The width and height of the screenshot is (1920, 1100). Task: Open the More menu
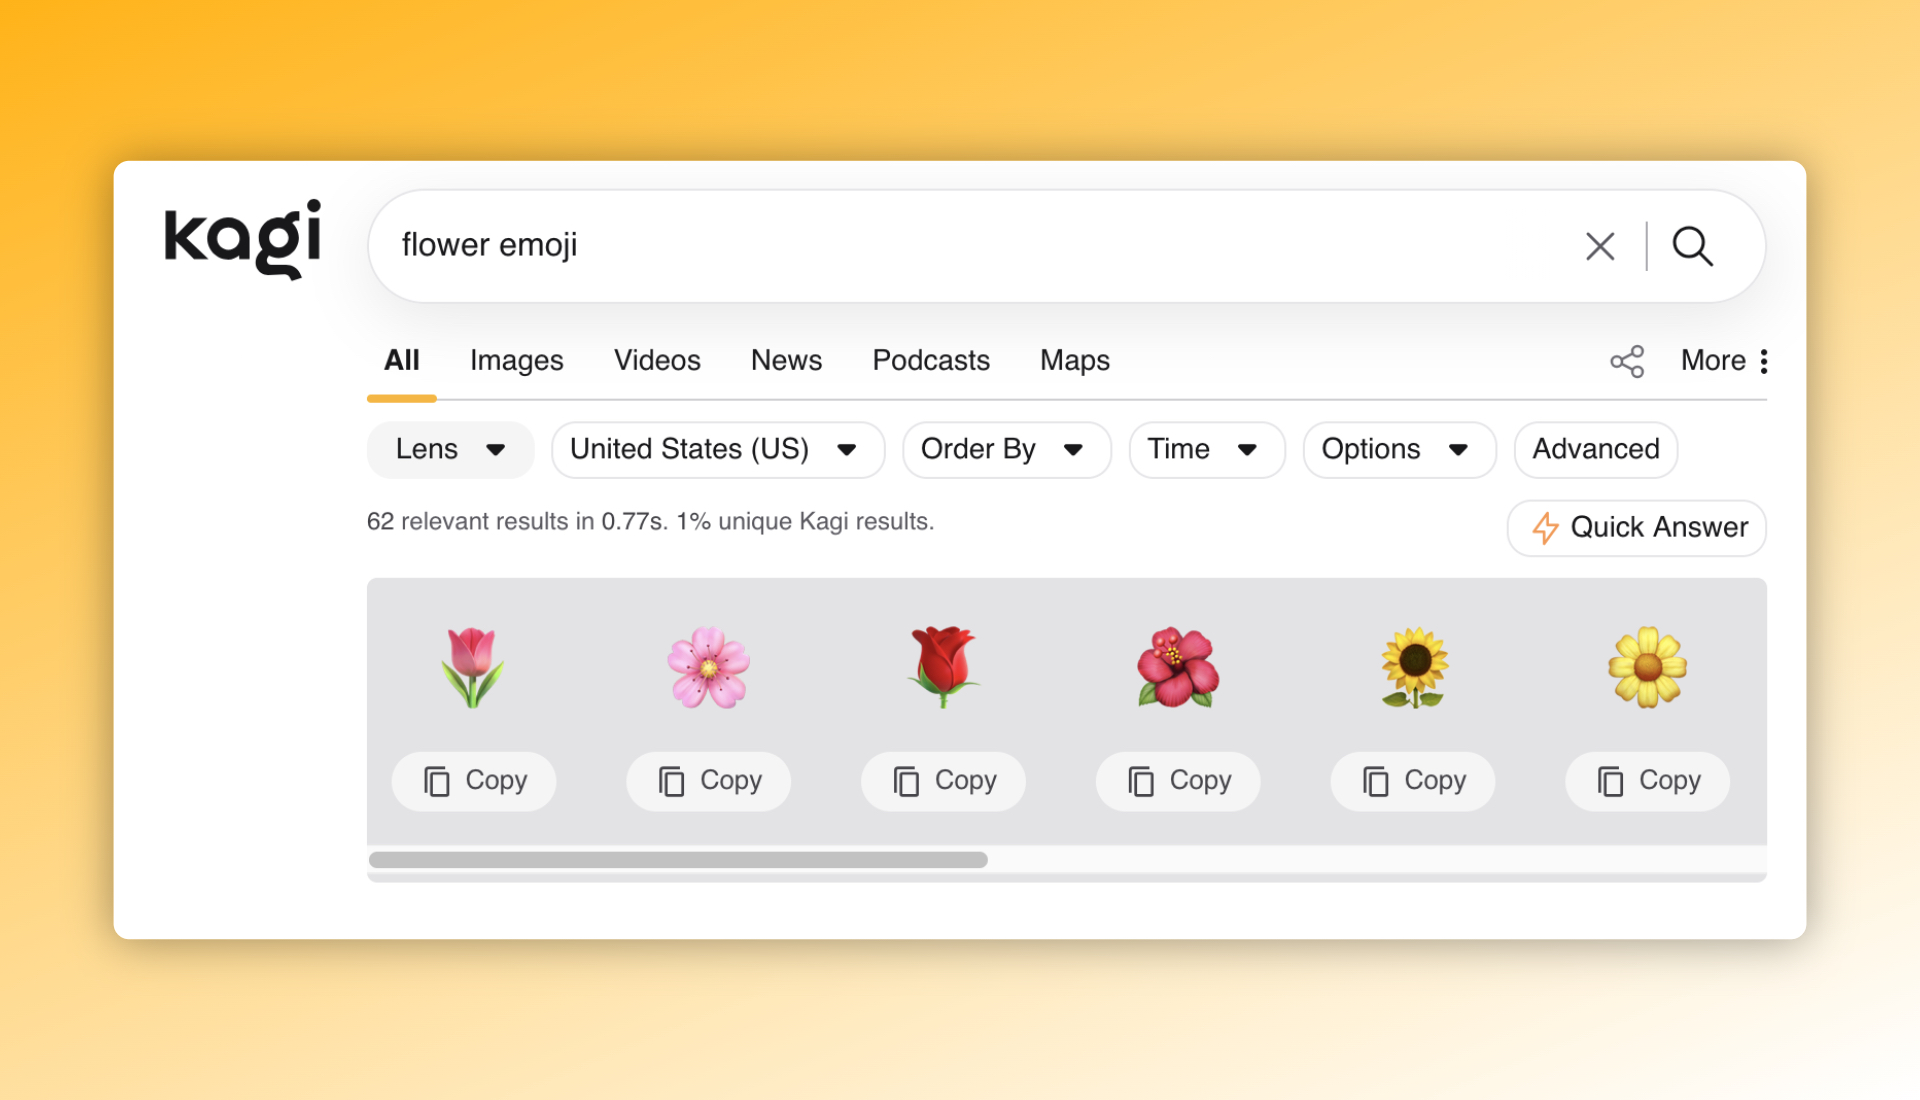[1724, 360]
